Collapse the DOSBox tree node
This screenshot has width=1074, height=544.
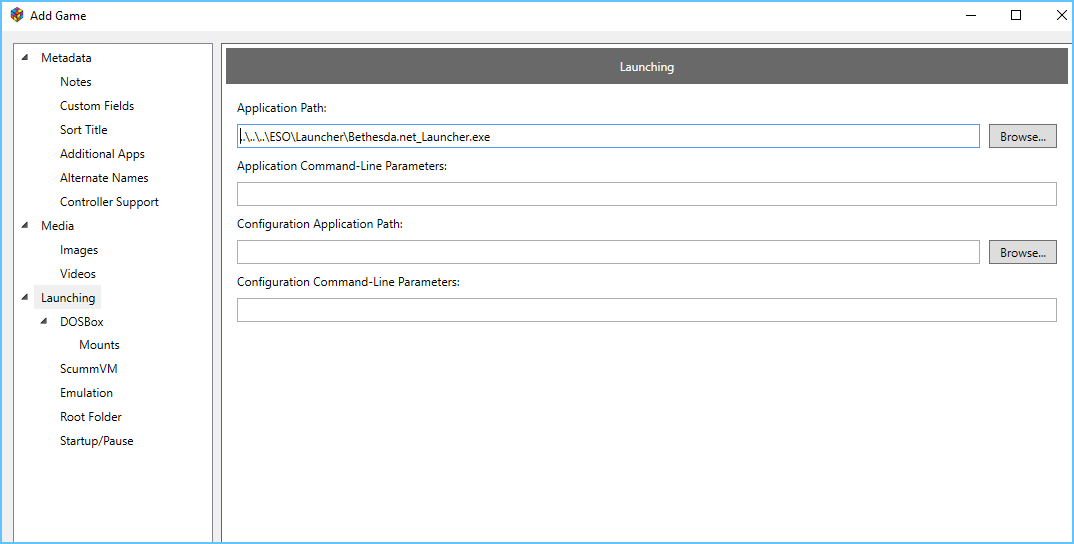click(45, 321)
